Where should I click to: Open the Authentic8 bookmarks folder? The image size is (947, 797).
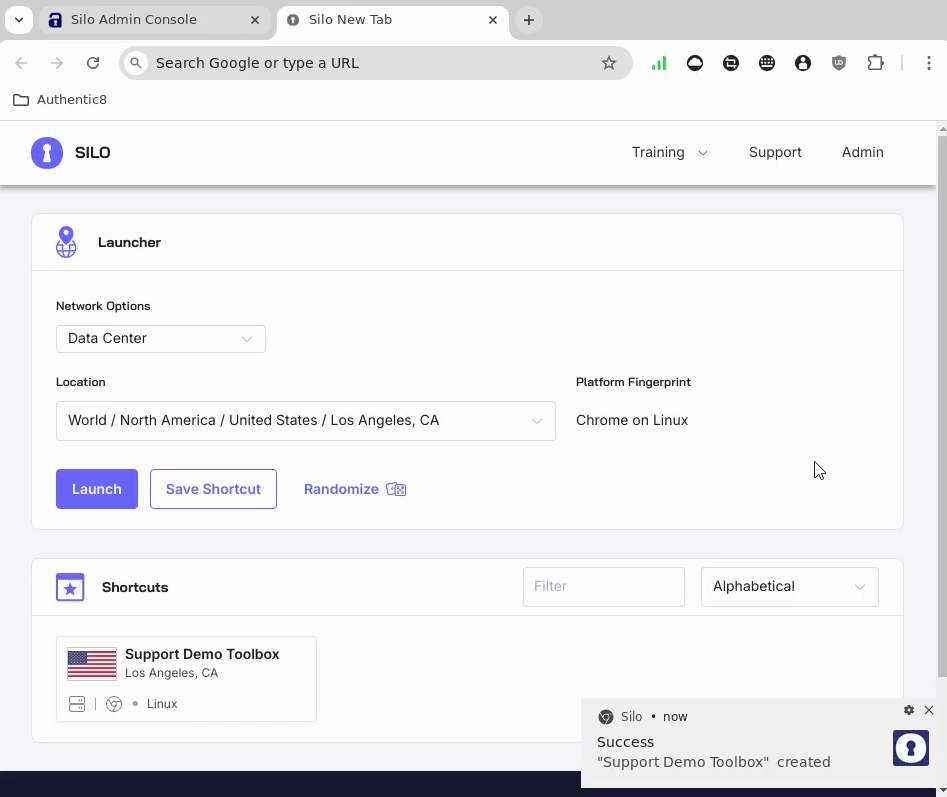click(x=60, y=100)
